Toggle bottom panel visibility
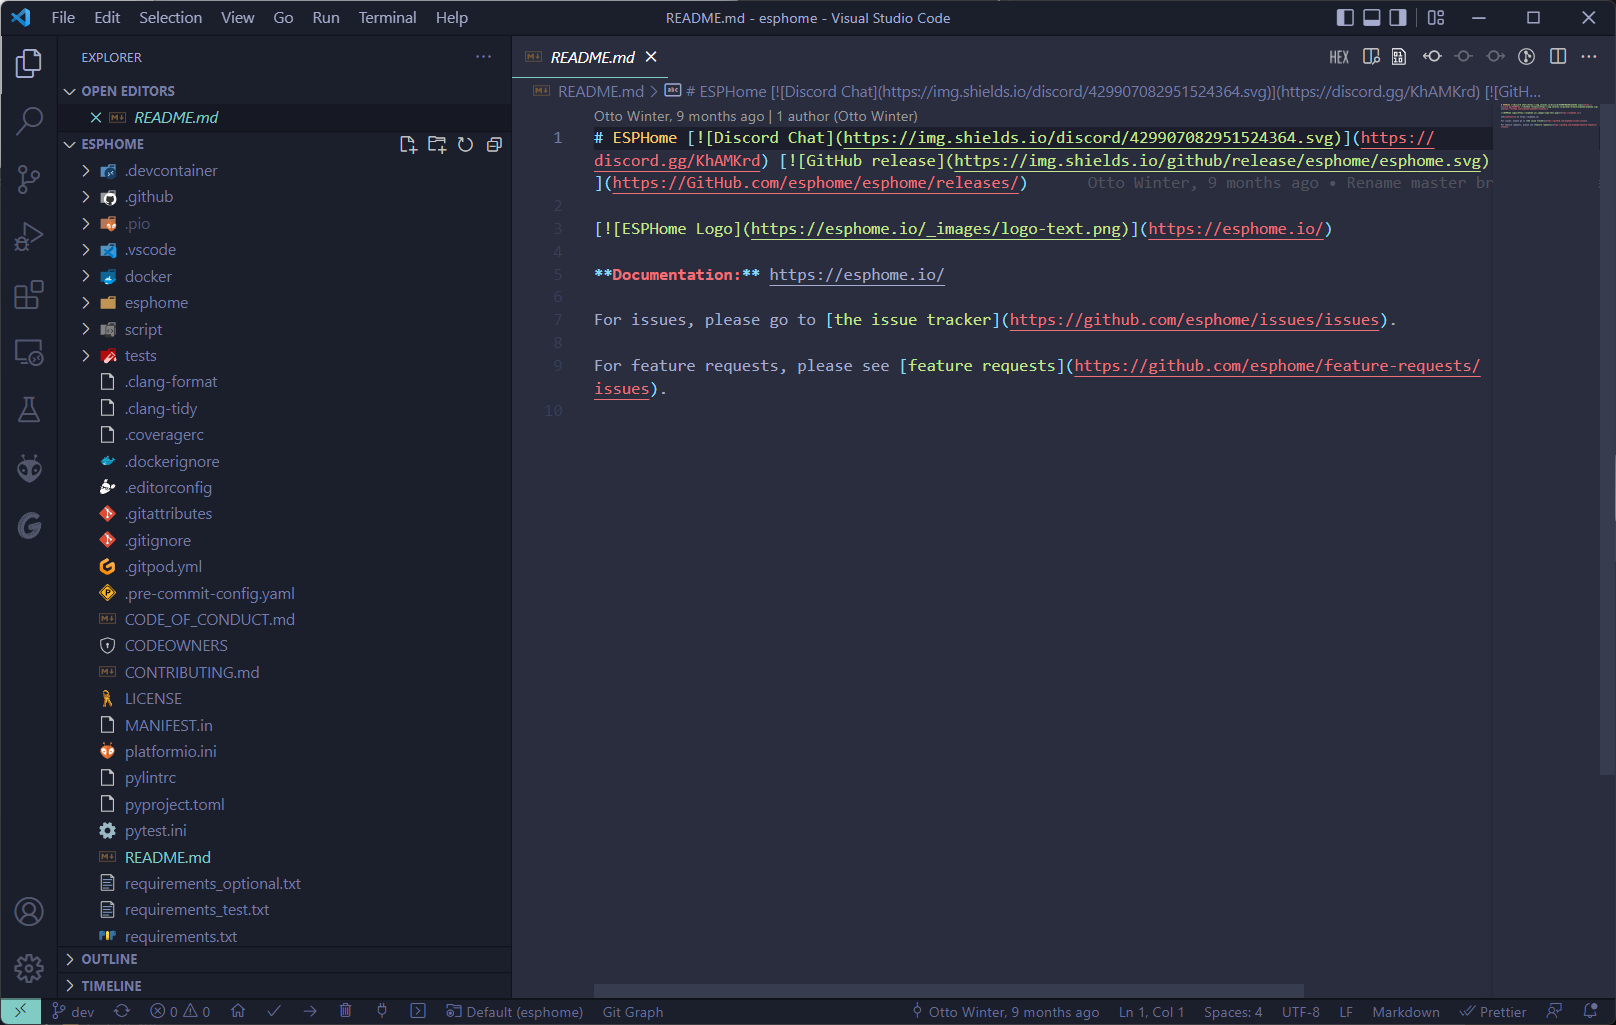1616x1025 pixels. tap(1372, 17)
